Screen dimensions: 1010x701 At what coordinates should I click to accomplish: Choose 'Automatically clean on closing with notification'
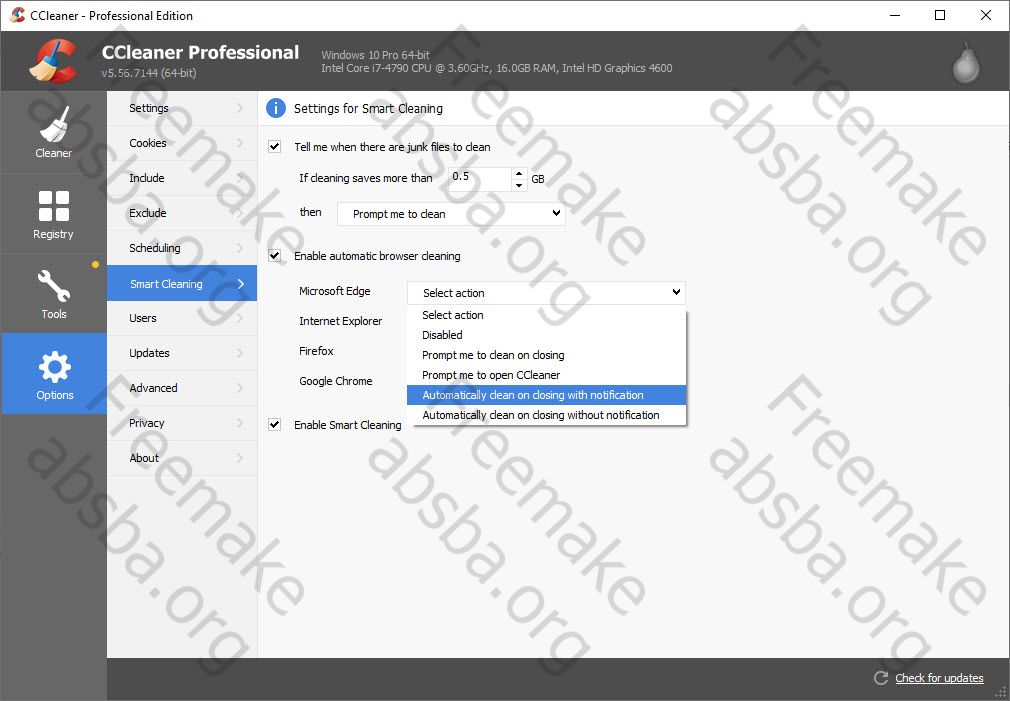pyautogui.click(x=546, y=395)
